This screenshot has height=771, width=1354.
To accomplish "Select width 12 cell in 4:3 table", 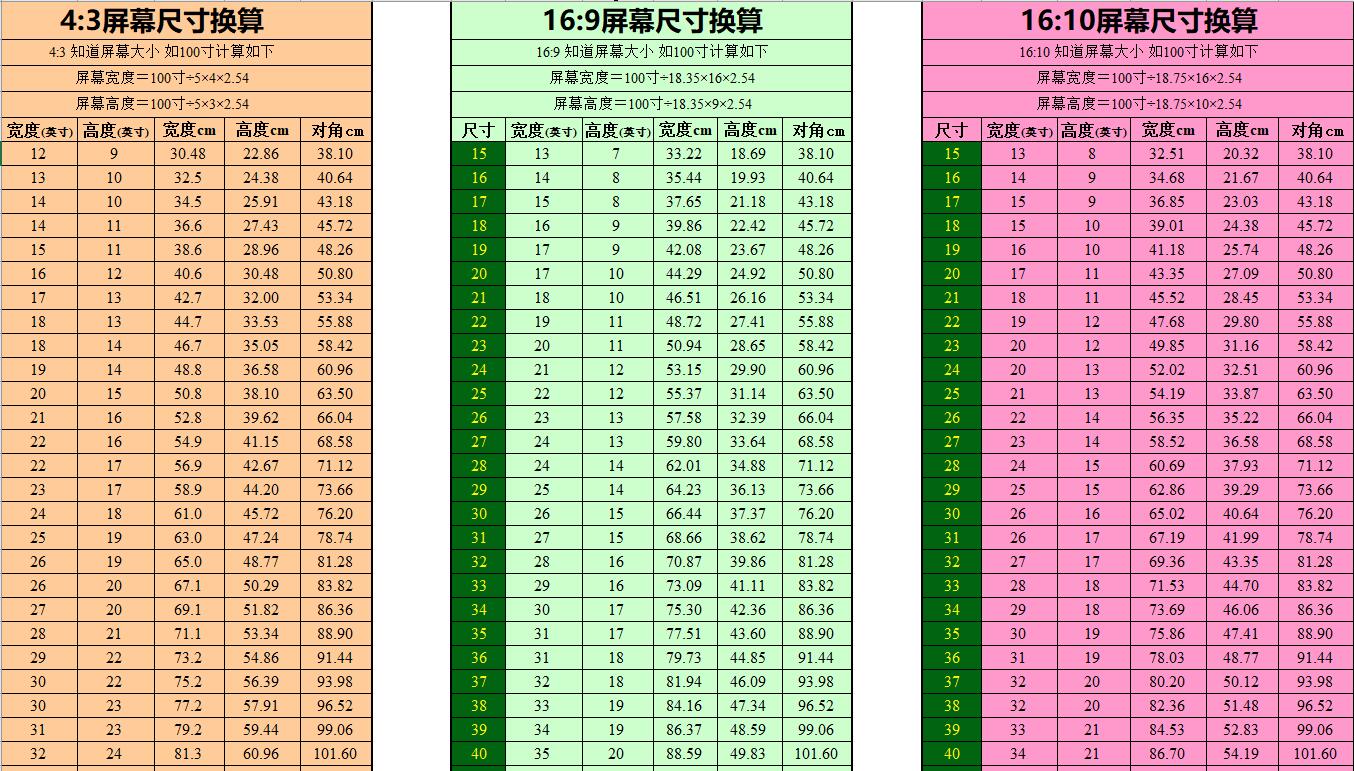I will (x=39, y=154).
